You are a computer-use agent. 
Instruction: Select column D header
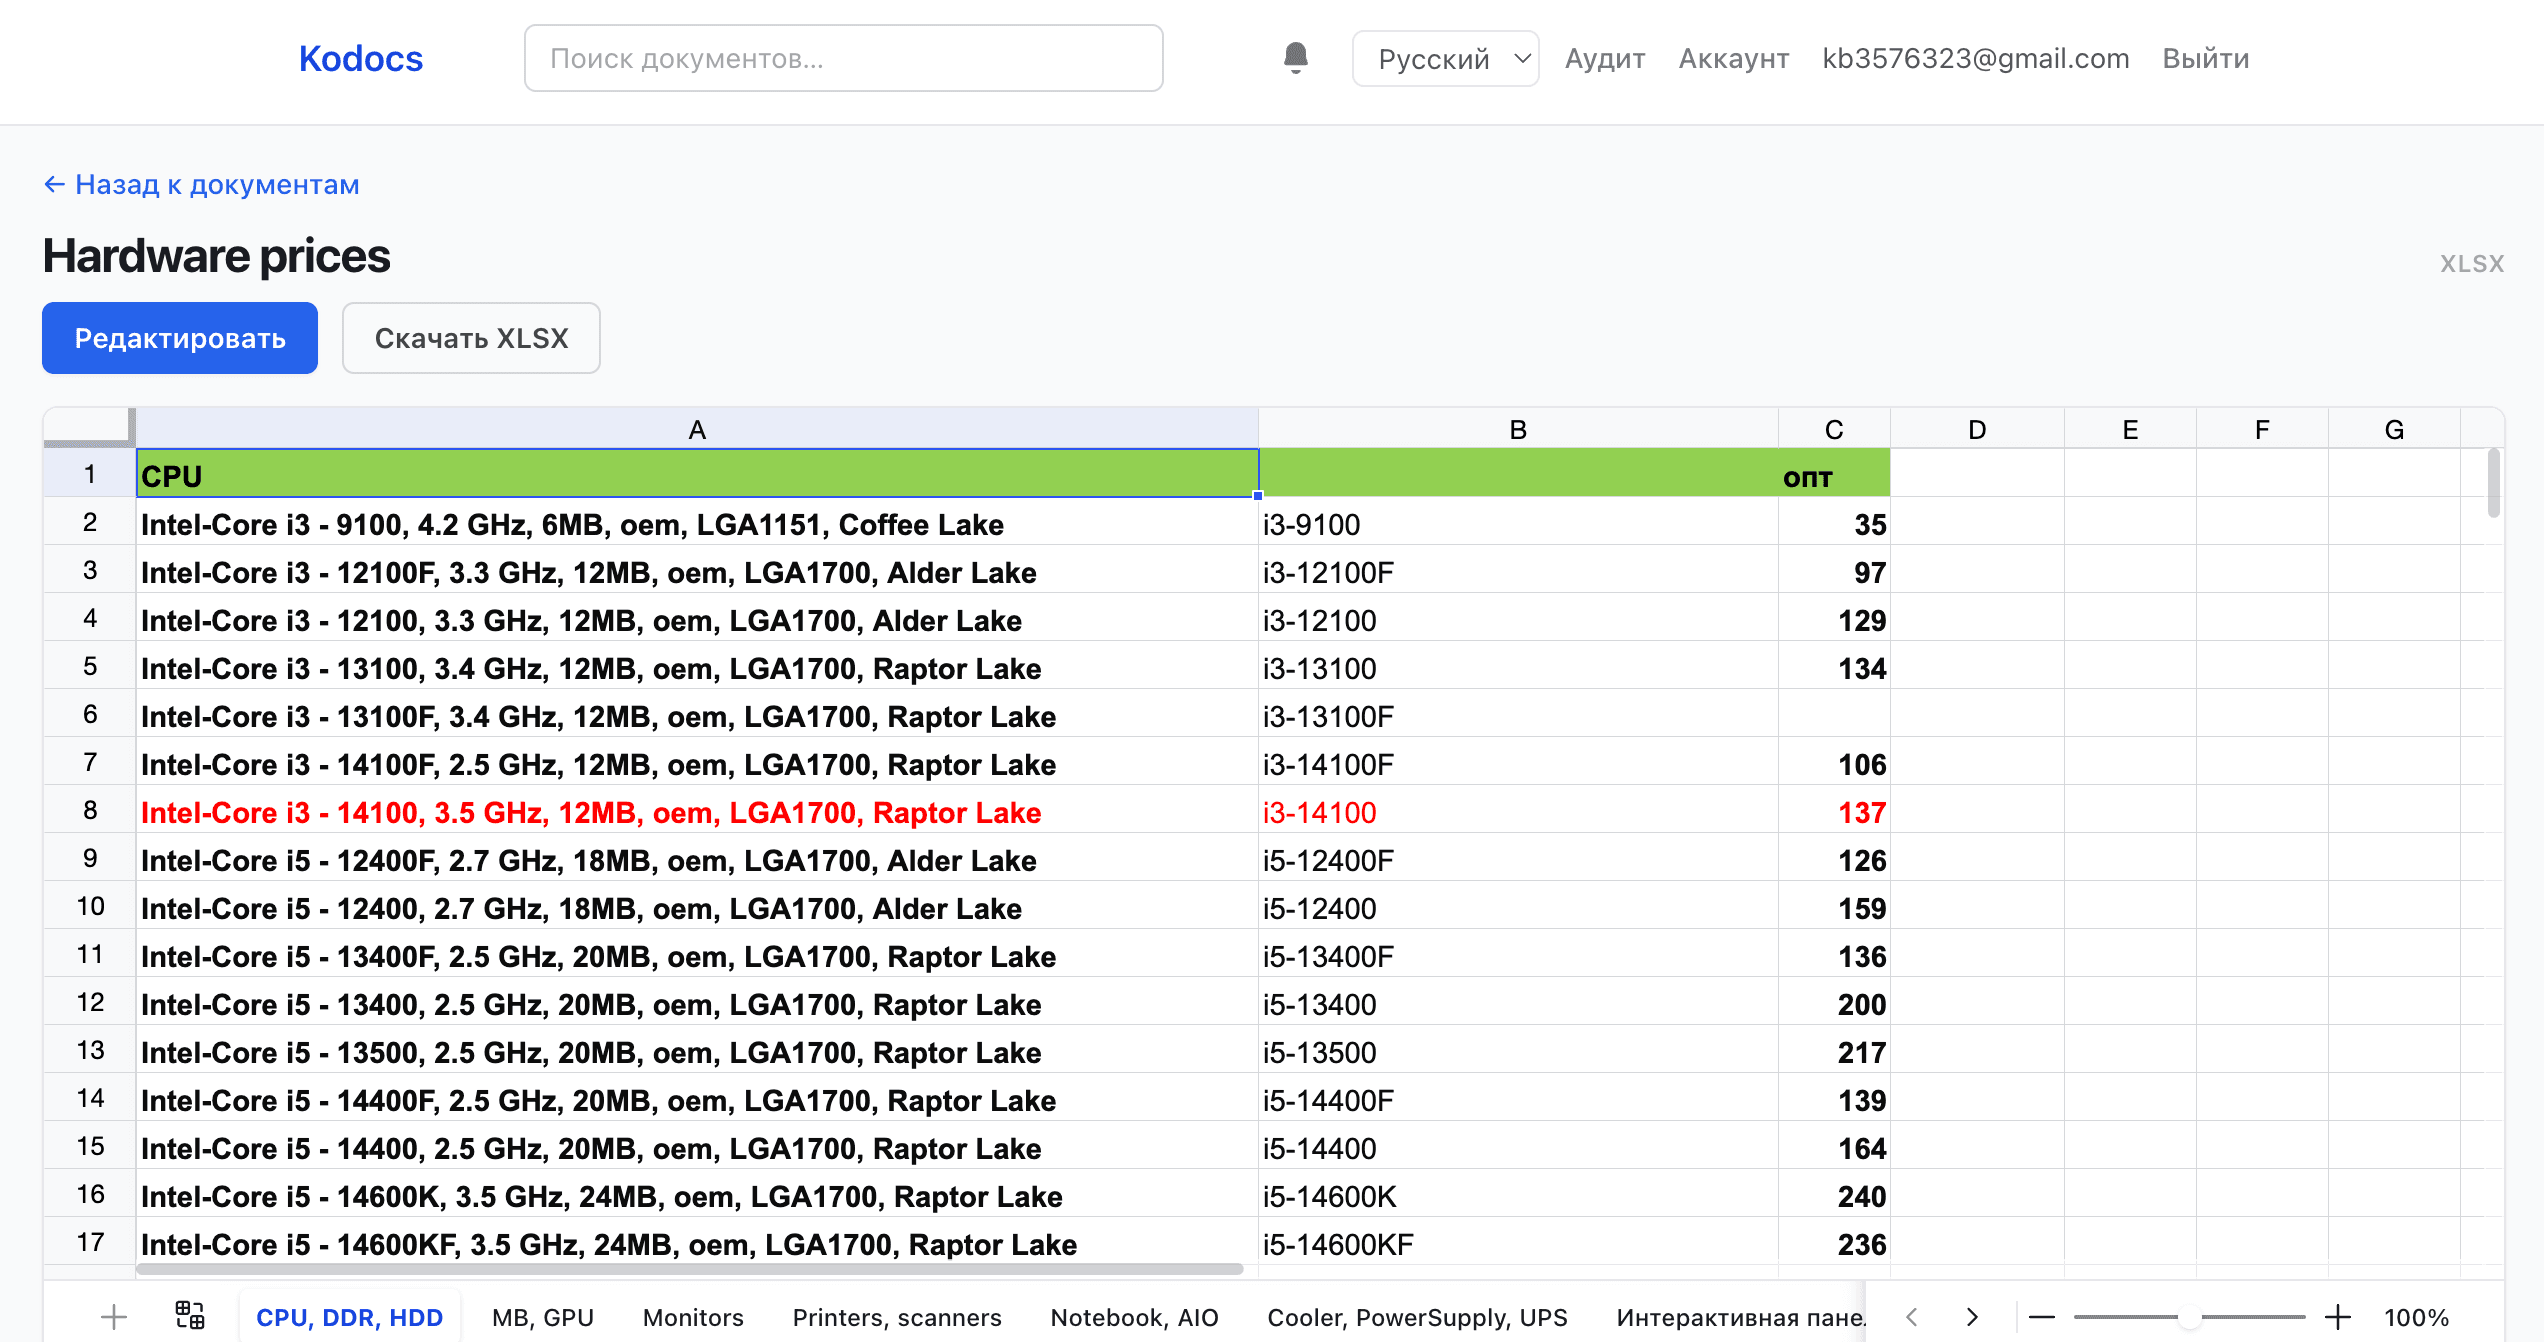tap(1977, 429)
